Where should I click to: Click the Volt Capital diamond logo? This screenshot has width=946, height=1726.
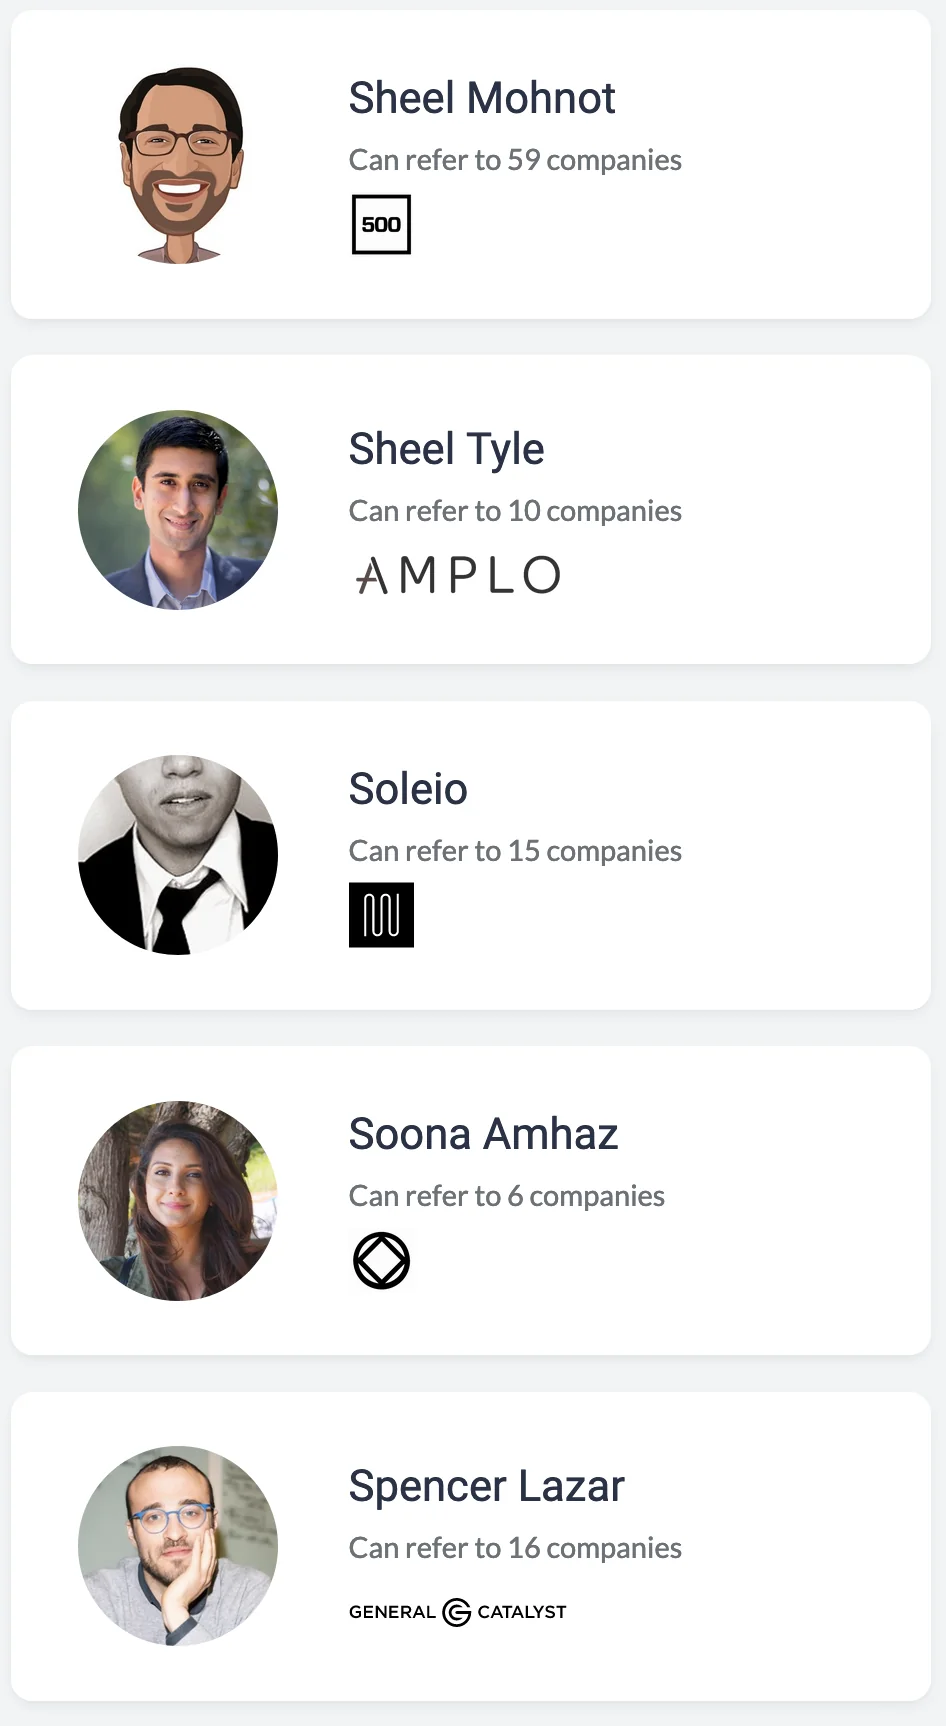pyautogui.click(x=382, y=1259)
